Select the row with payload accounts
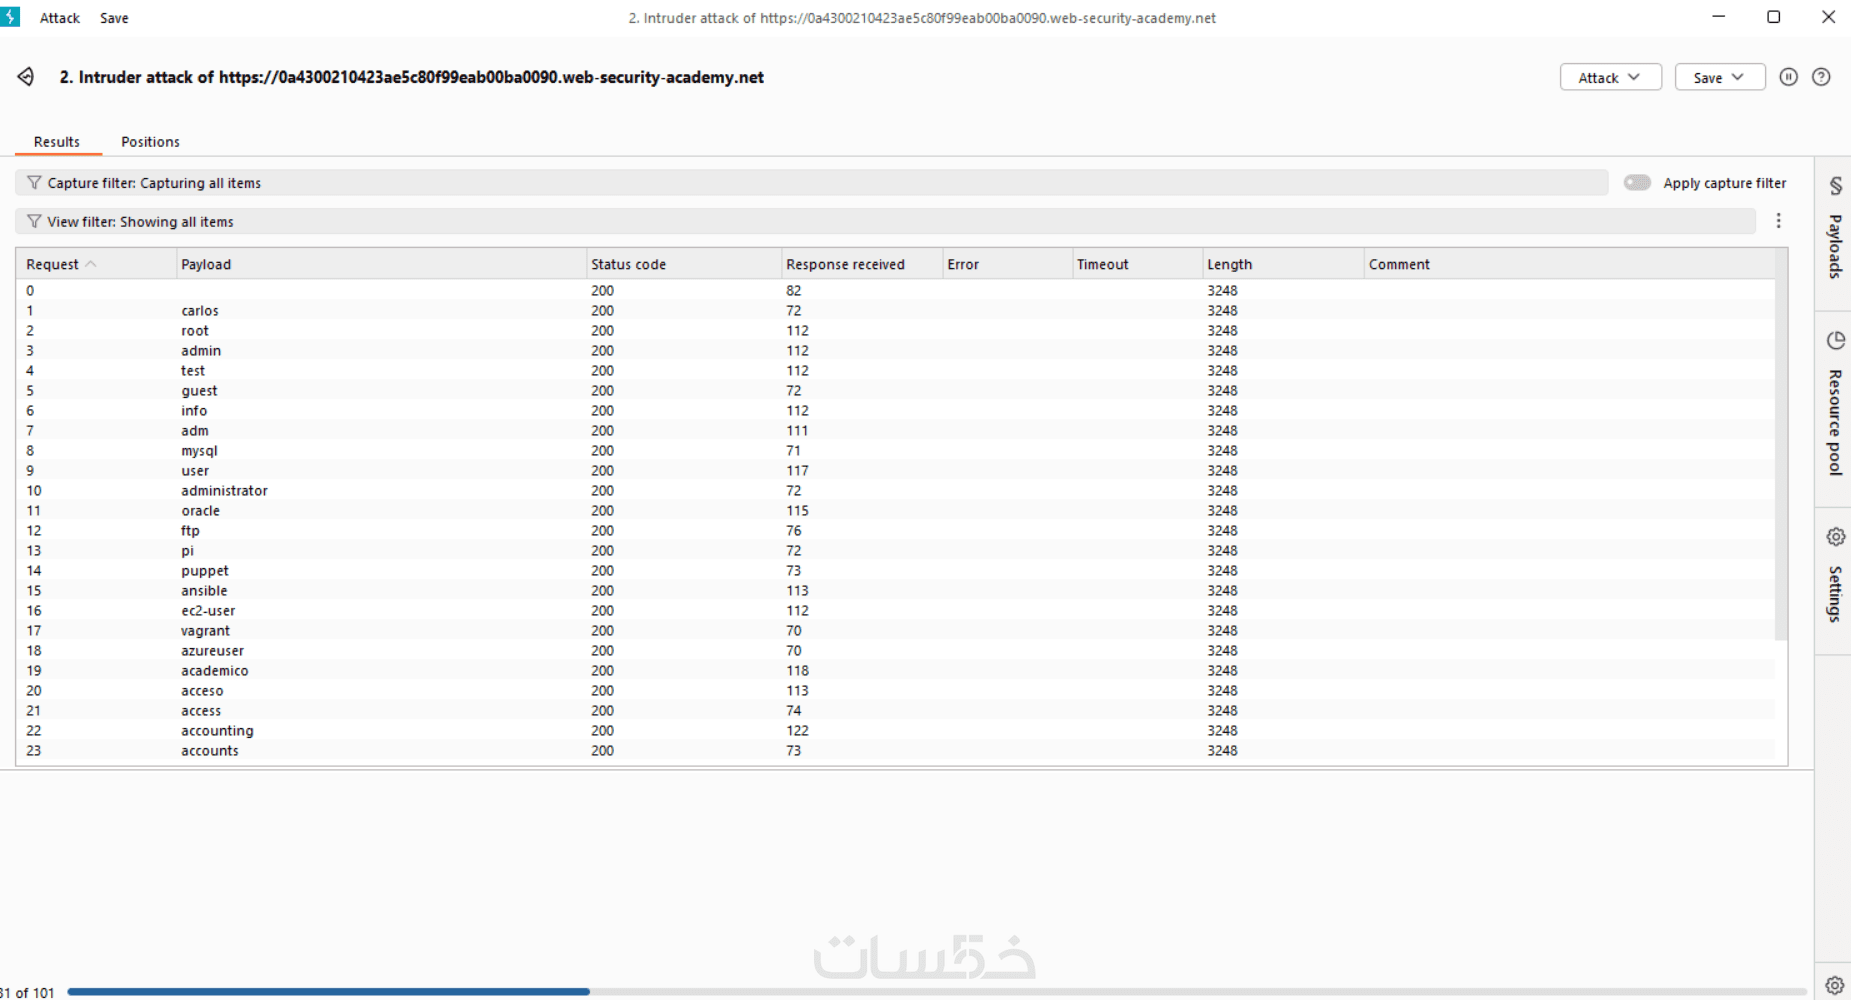The image size is (1851, 1000). [895, 751]
